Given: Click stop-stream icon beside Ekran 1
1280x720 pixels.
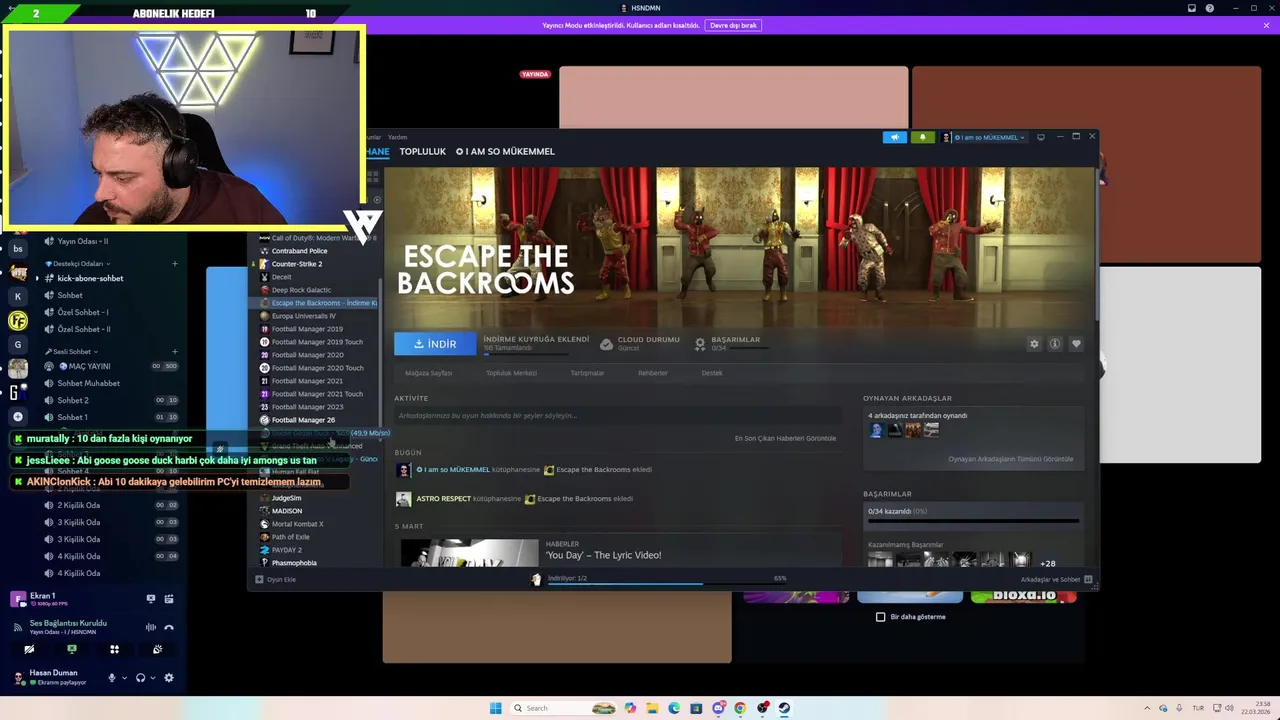Looking at the screenshot, I should [151, 599].
